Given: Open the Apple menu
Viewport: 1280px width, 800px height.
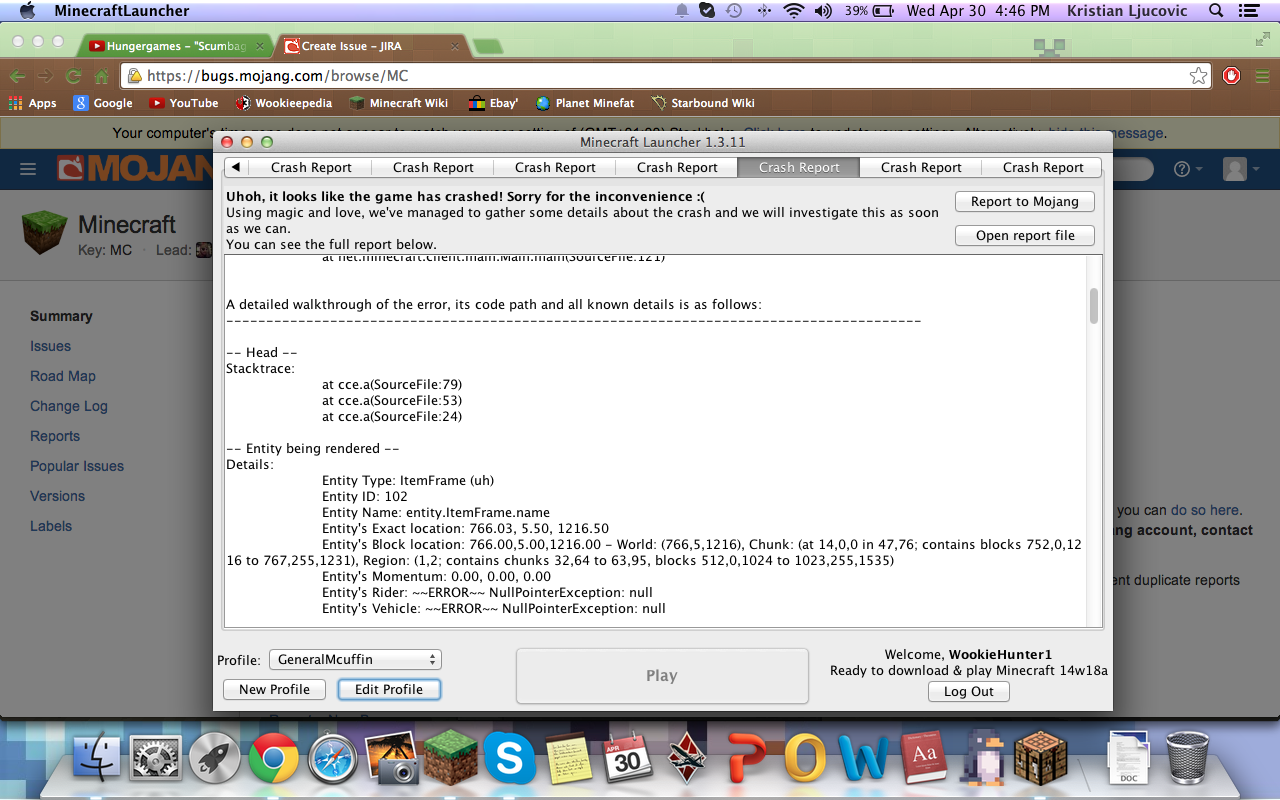Looking at the screenshot, I should click(27, 11).
